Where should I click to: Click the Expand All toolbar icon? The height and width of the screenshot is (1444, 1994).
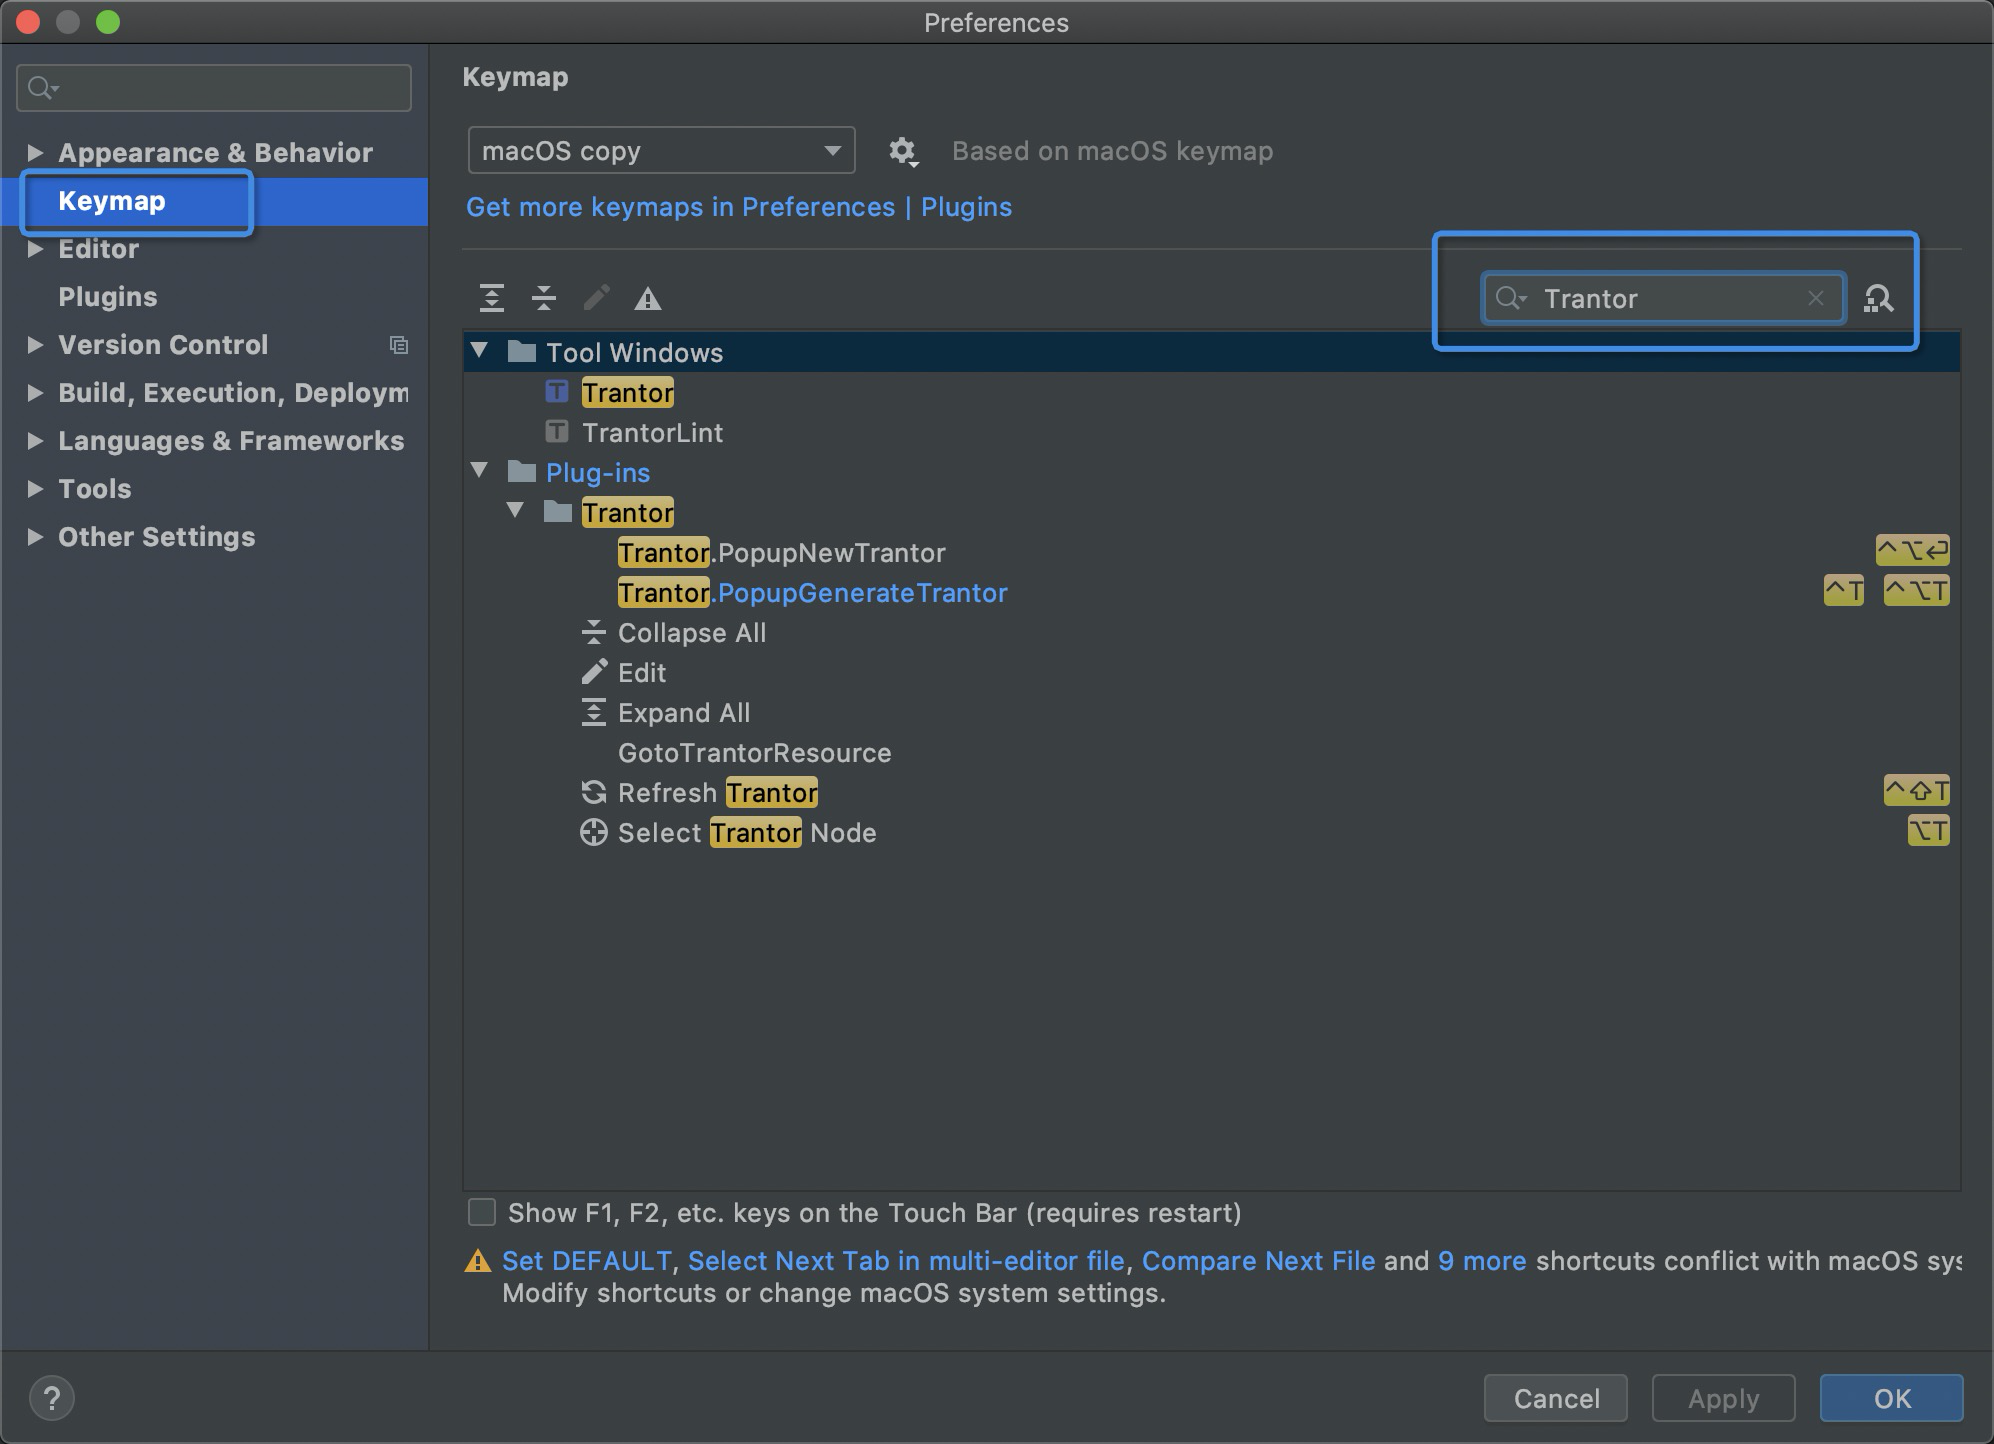491,298
